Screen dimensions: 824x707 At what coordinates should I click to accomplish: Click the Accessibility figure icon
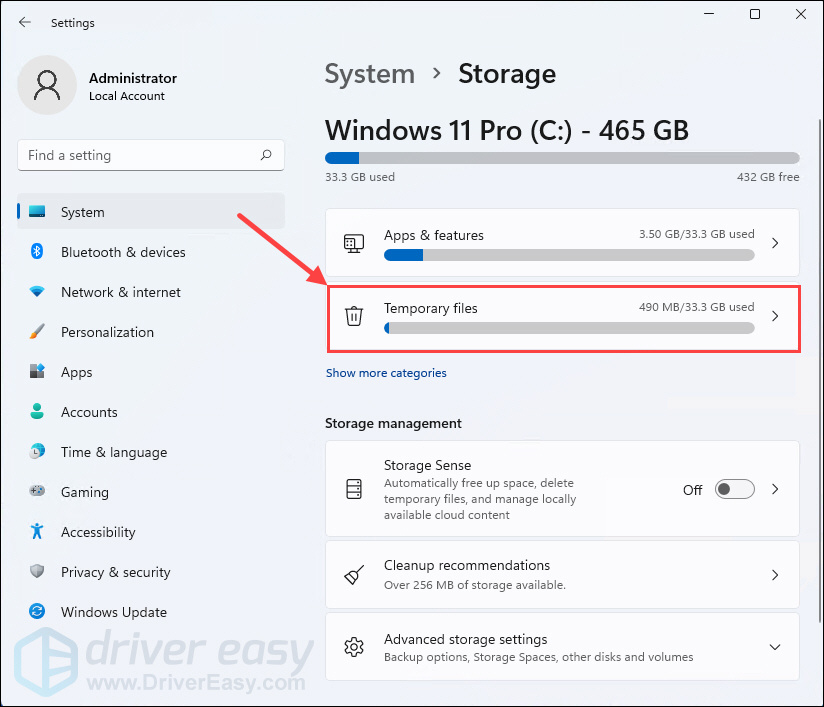point(37,531)
